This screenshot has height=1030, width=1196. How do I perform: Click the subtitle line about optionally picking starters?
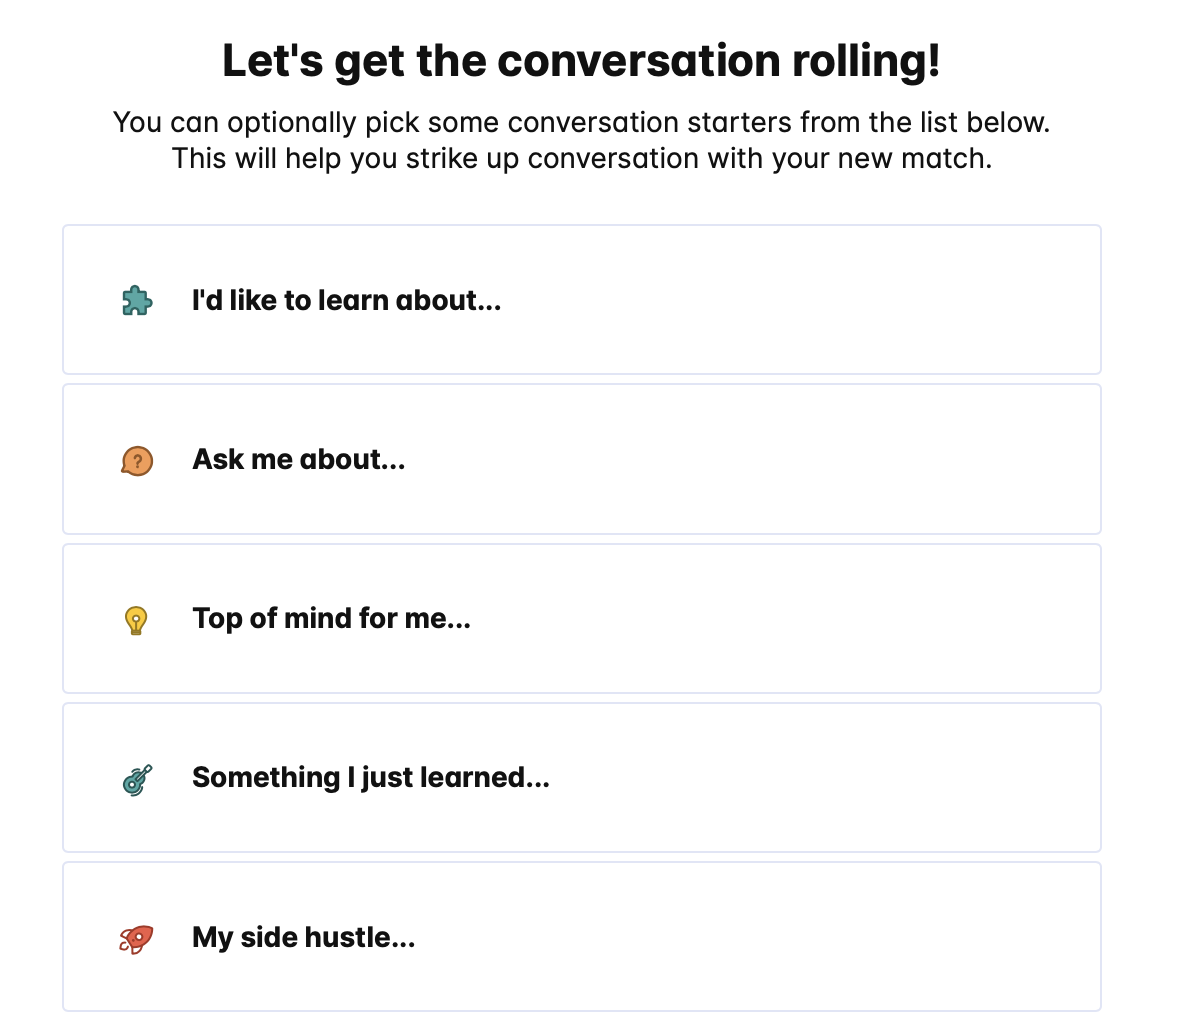(x=581, y=123)
